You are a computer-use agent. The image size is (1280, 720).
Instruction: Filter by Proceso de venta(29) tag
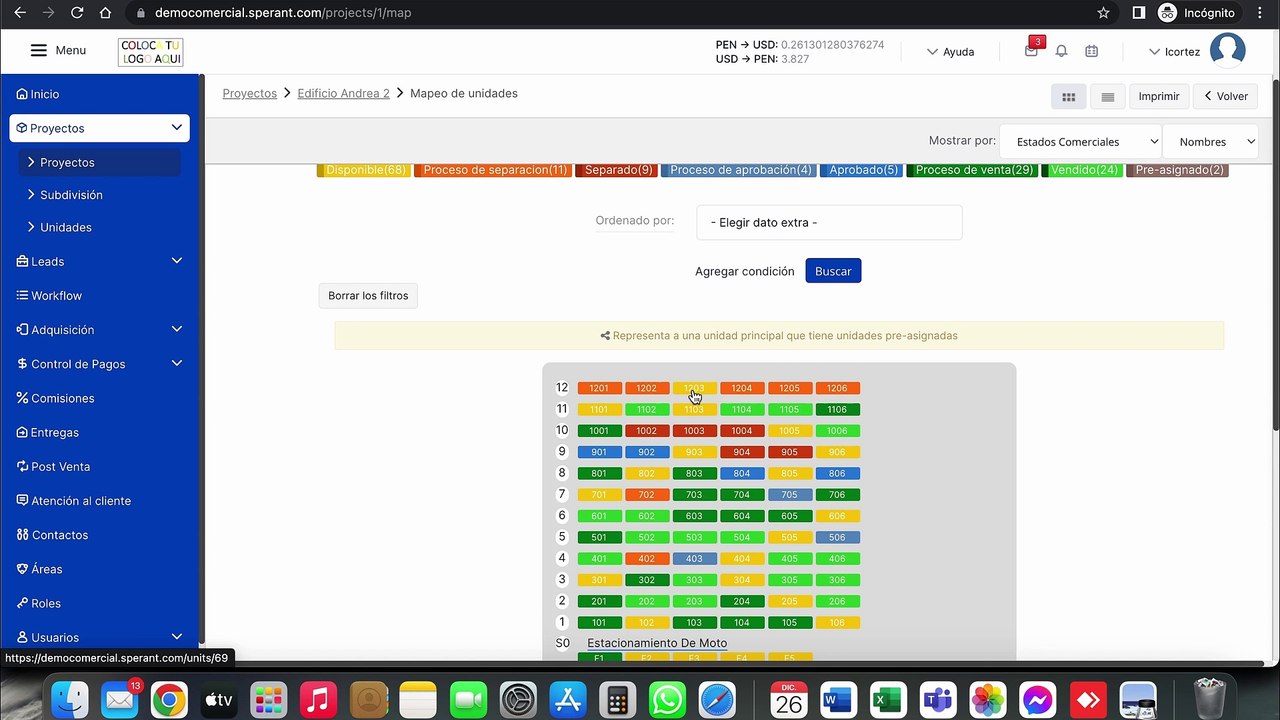(x=972, y=170)
